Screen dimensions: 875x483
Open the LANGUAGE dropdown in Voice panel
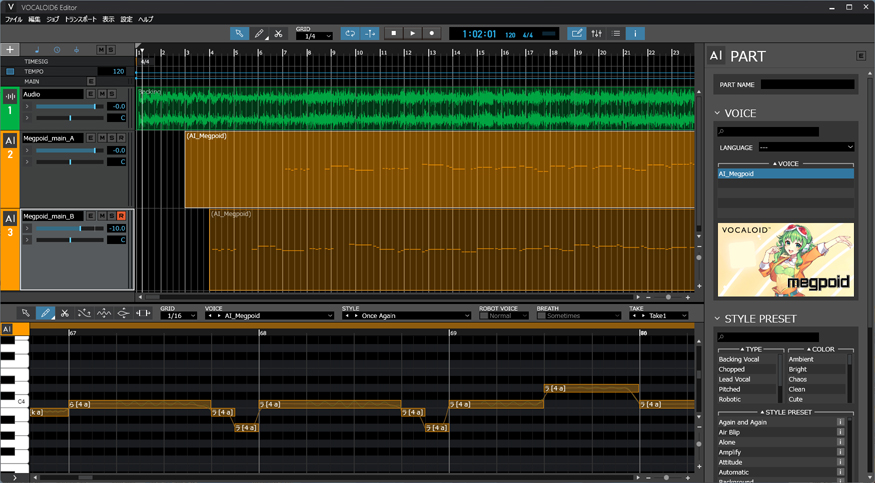pyautogui.click(x=806, y=147)
